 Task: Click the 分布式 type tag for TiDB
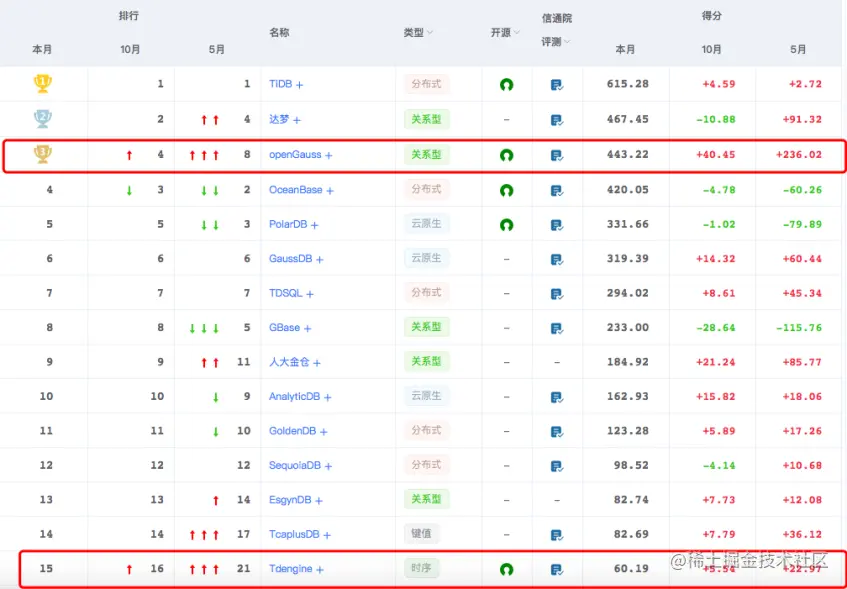click(x=427, y=84)
